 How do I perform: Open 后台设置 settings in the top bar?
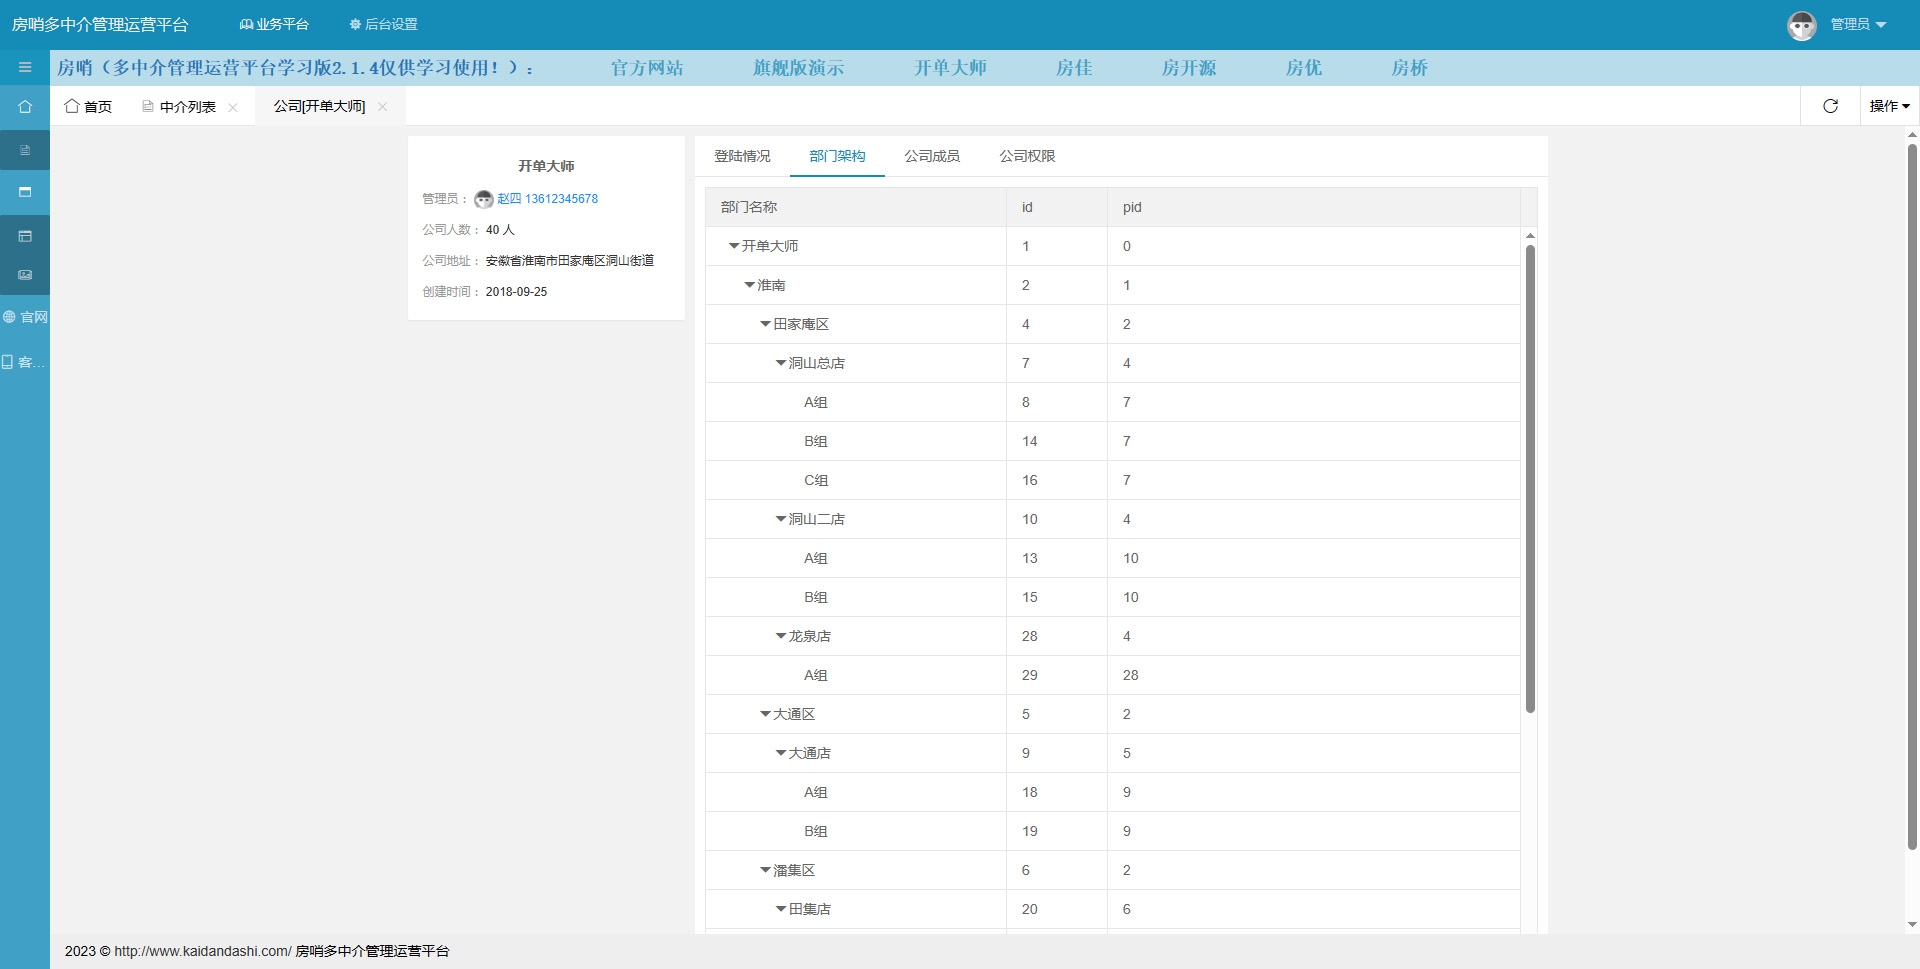point(383,24)
